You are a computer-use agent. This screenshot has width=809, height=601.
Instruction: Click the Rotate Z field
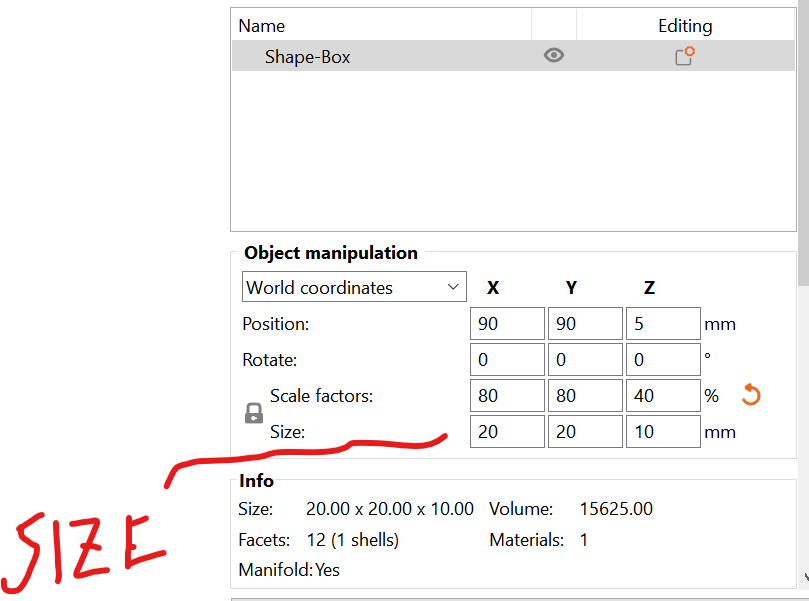663,360
